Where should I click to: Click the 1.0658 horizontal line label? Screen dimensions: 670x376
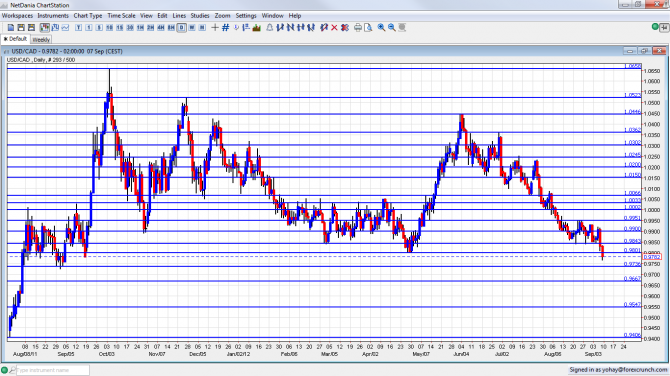633,66
